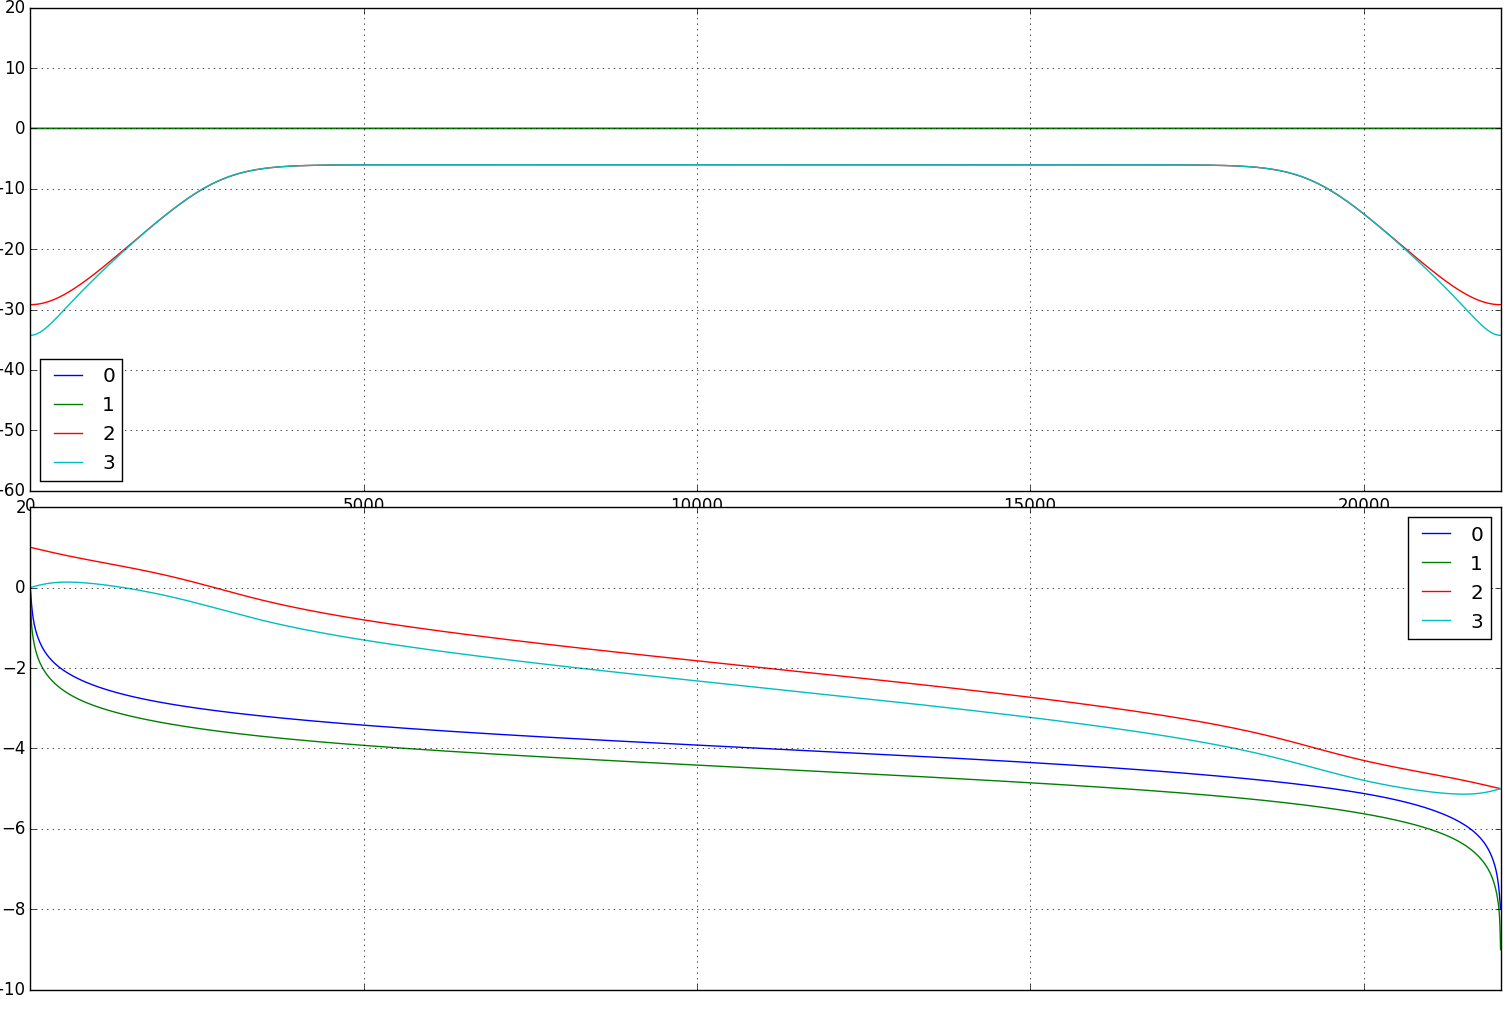Select label "2" in the bottom legend
This screenshot has width=1512, height=1012.
[1477, 593]
